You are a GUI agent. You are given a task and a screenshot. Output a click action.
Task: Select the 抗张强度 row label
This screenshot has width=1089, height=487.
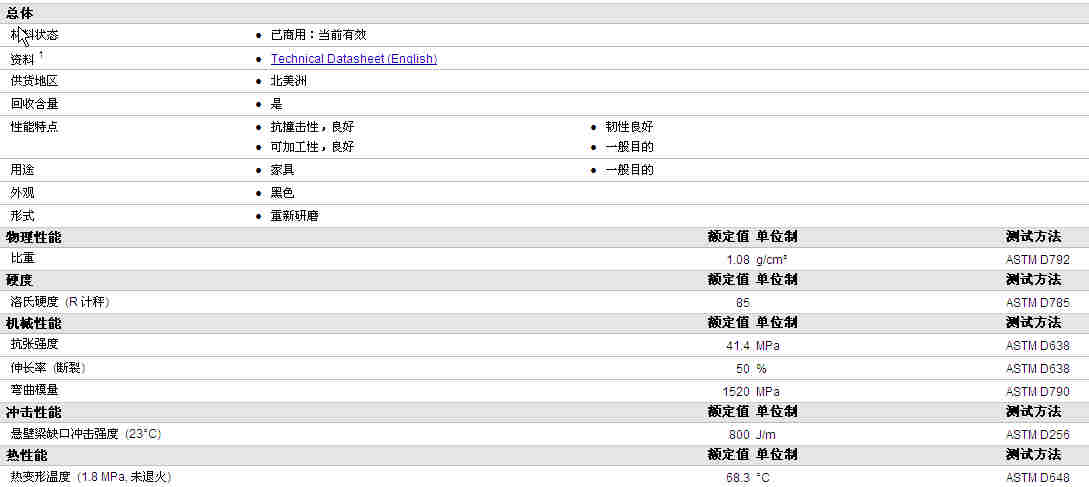tap(34, 344)
